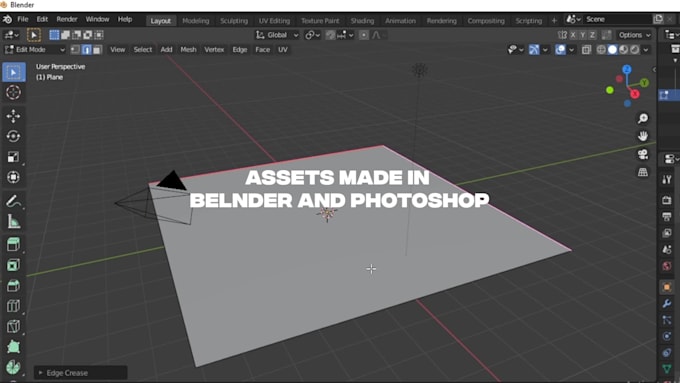Select the Knife tool
Viewport: 680px width, 383px height.
[13, 326]
